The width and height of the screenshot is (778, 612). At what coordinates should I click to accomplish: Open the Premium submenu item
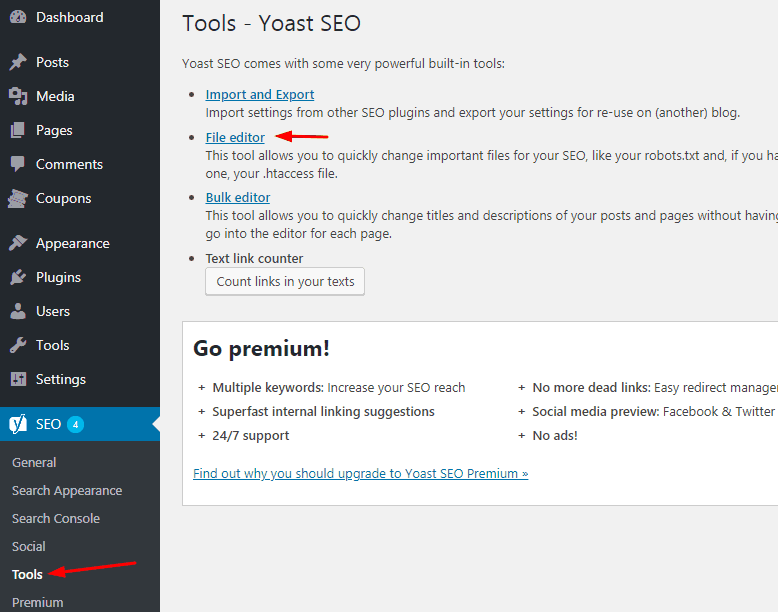[x=38, y=602]
